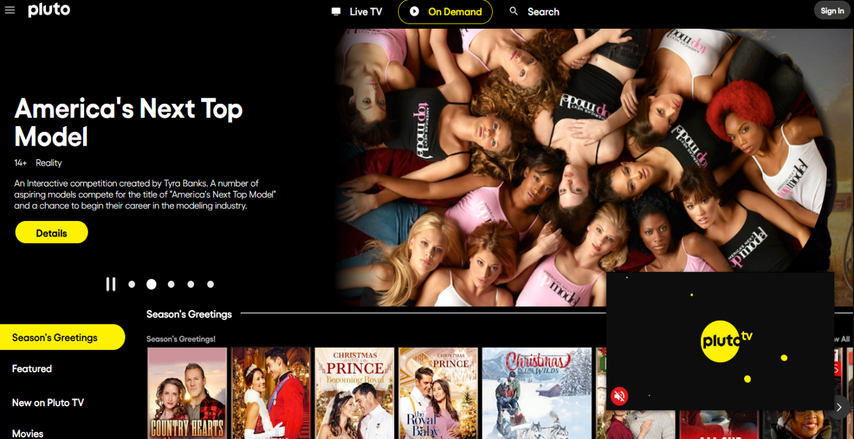This screenshot has width=854, height=439.
Task: Select Season's Greetings category
Action: coord(62,337)
